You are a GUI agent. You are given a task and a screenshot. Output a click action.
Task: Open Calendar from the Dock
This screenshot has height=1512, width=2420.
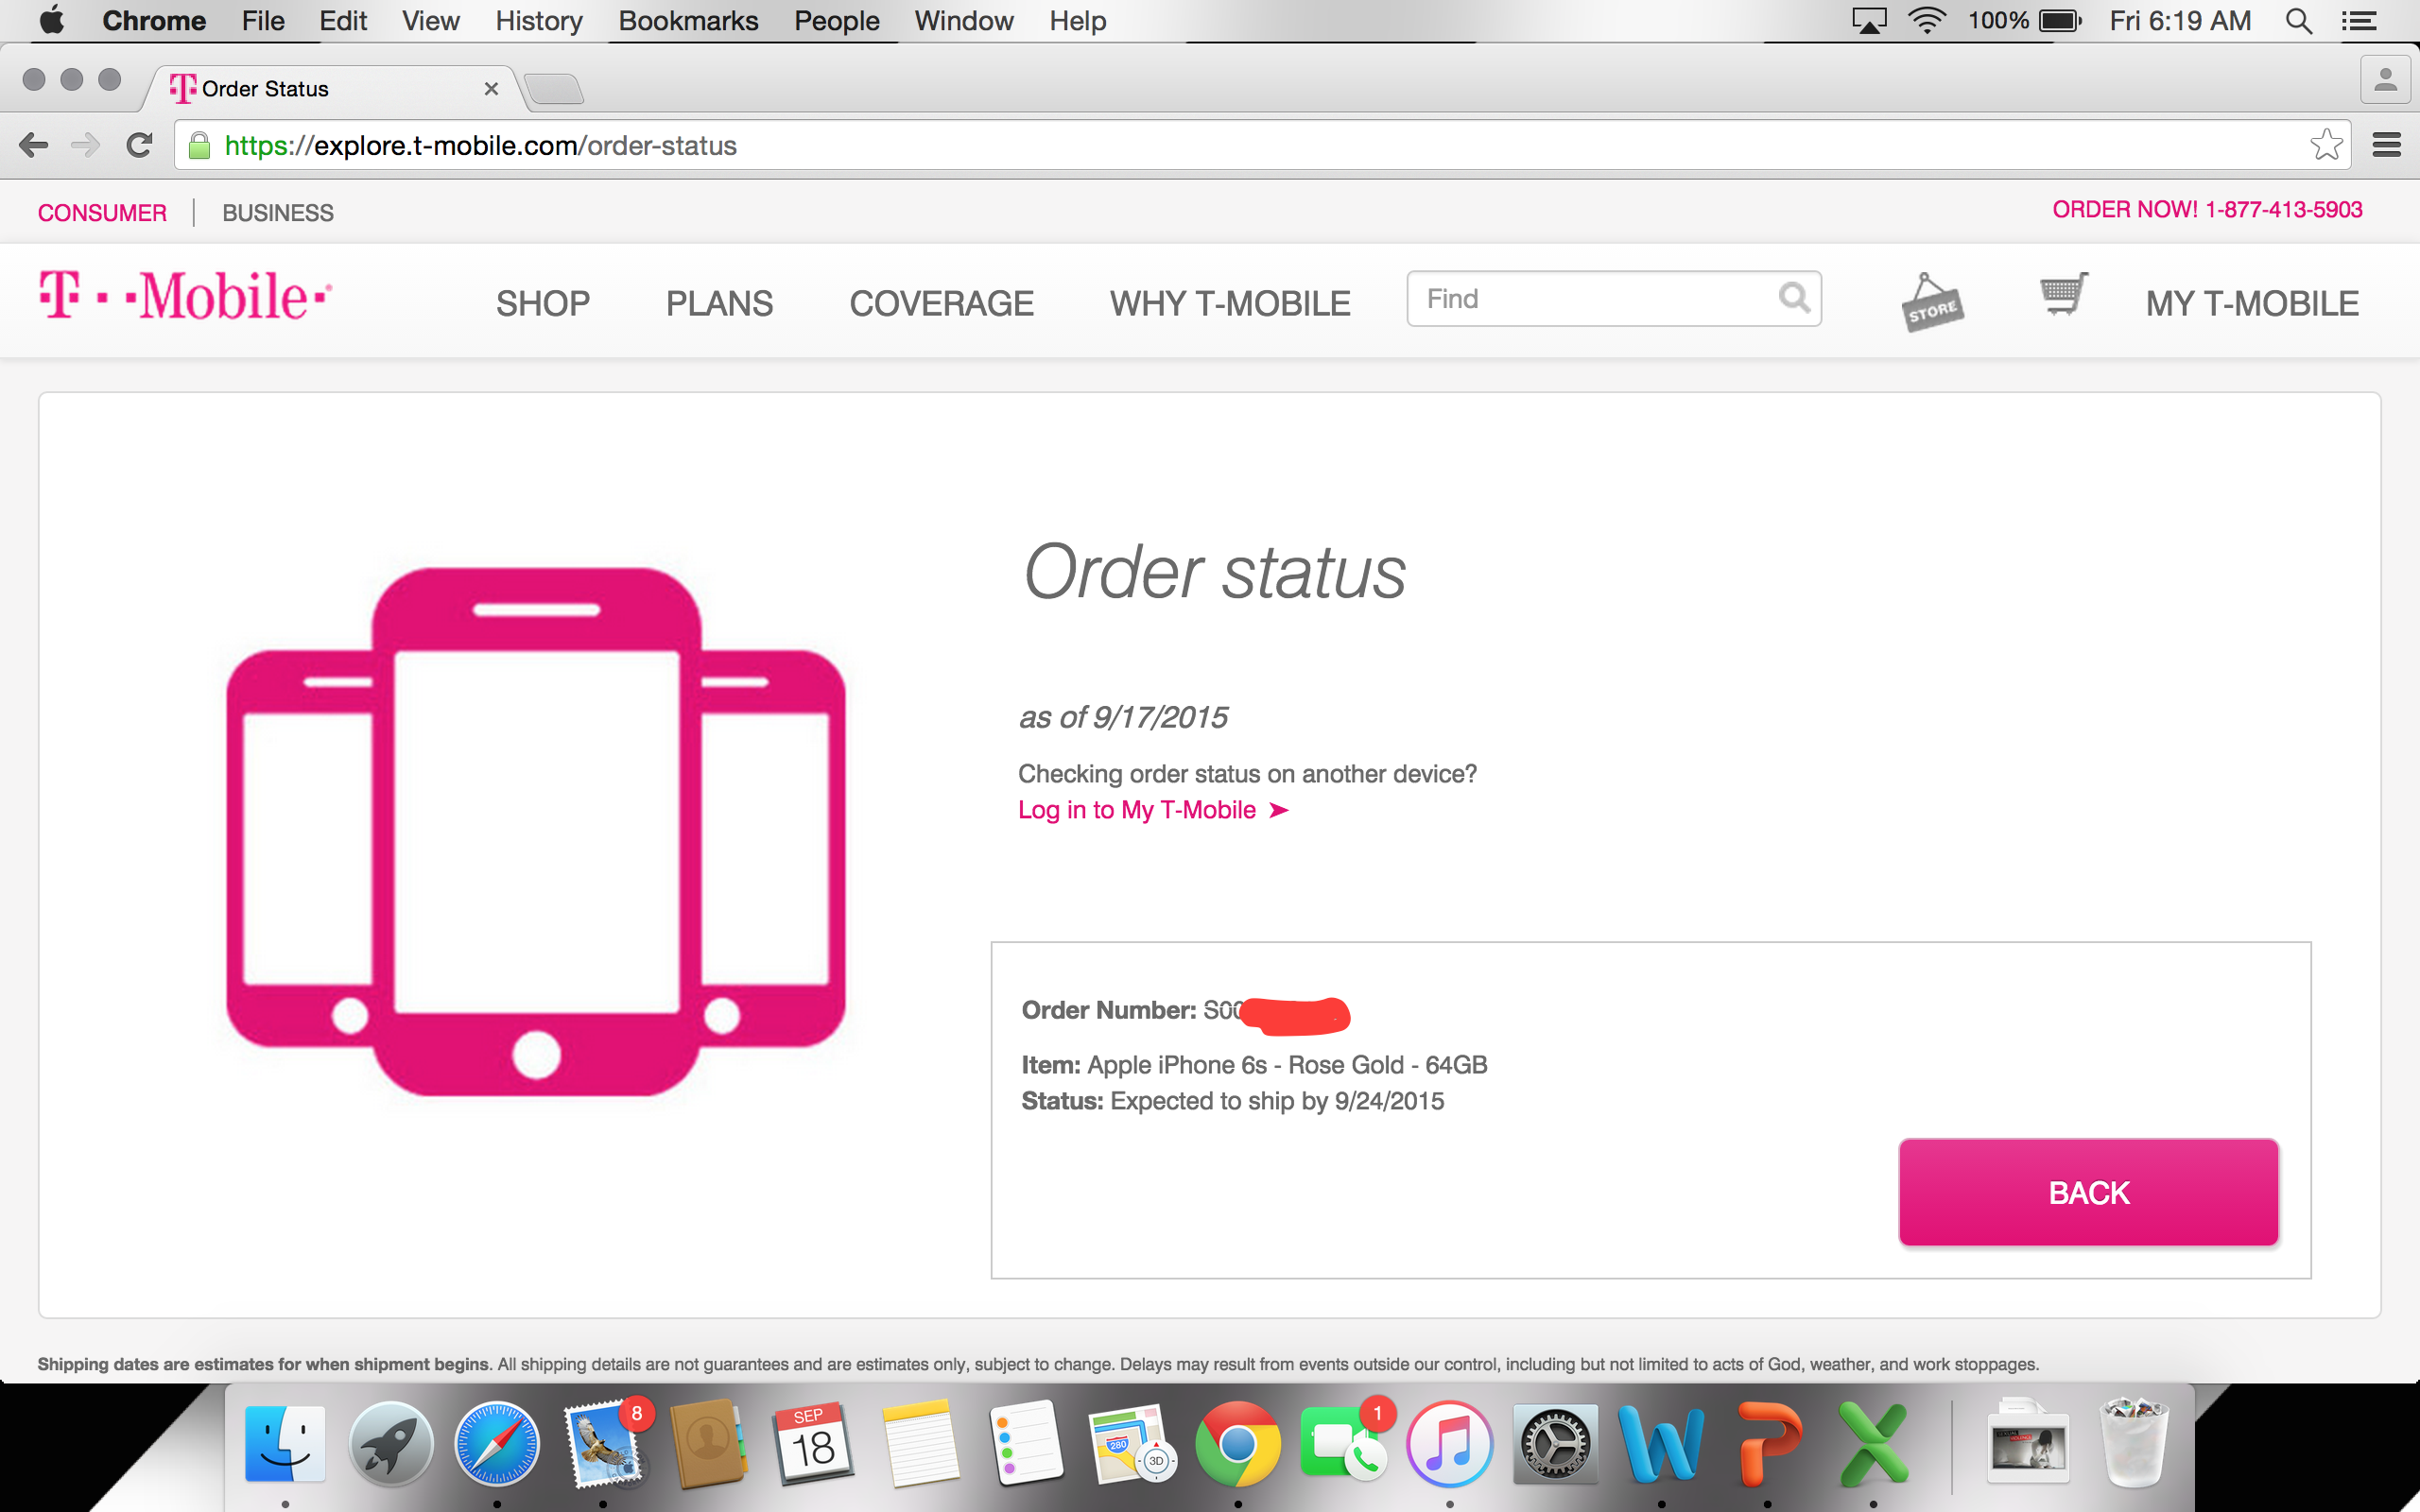[x=814, y=1444]
